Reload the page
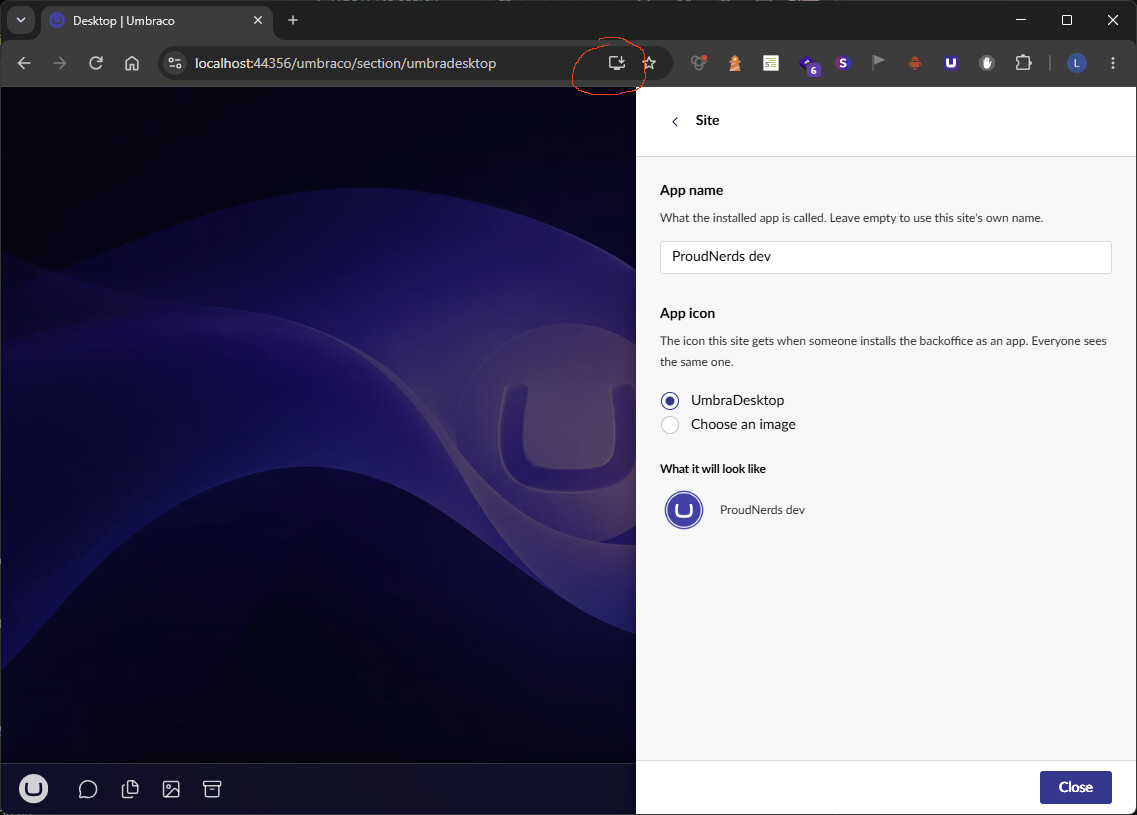This screenshot has width=1137, height=815. pyautogui.click(x=96, y=63)
